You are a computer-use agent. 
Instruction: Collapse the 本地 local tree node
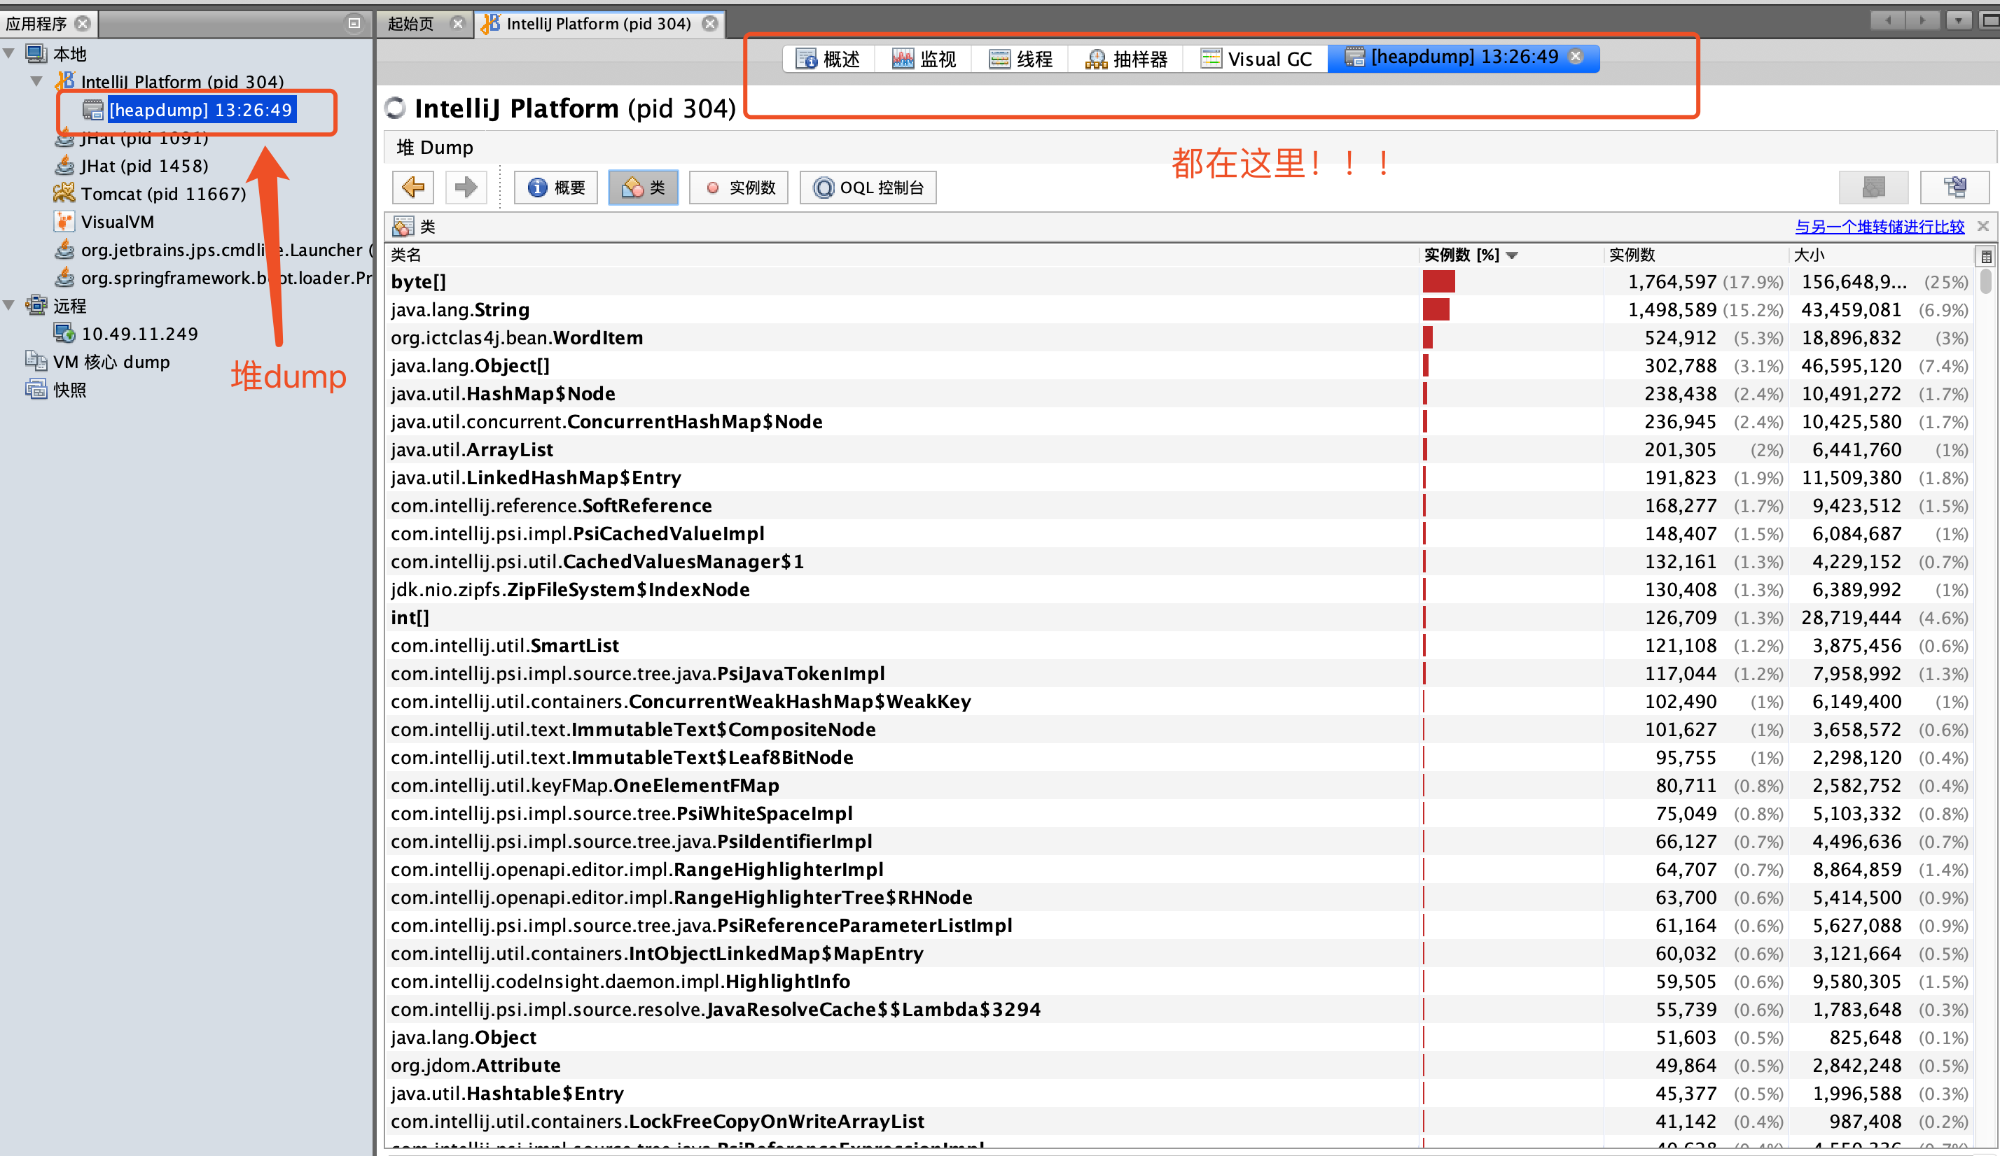point(9,52)
